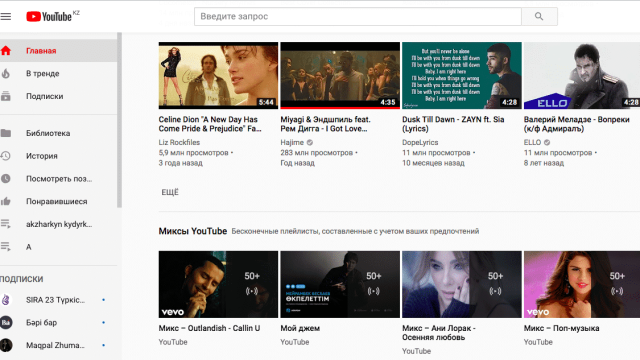Click verified badge next to Hajime
The height and width of the screenshot is (360, 640).
click(310, 142)
